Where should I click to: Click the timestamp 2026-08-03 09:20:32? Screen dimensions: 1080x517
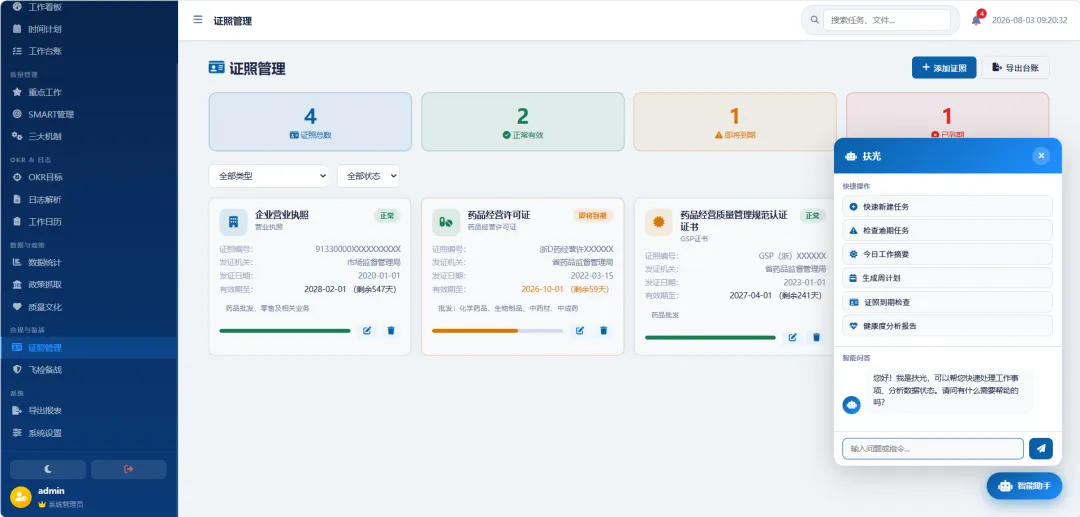[x=1029, y=20]
